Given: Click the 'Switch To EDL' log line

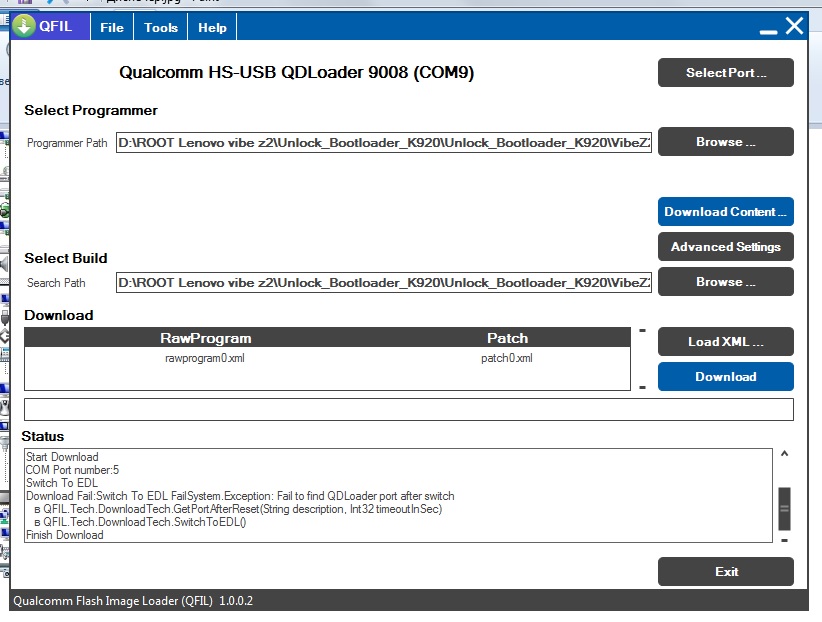Looking at the screenshot, I should [x=62, y=483].
